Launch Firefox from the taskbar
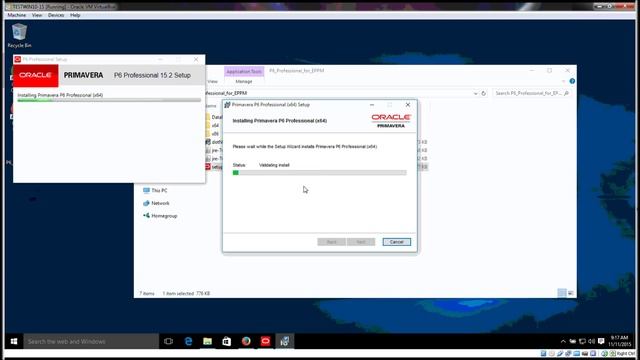The height and width of the screenshot is (360, 640). tap(246, 341)
